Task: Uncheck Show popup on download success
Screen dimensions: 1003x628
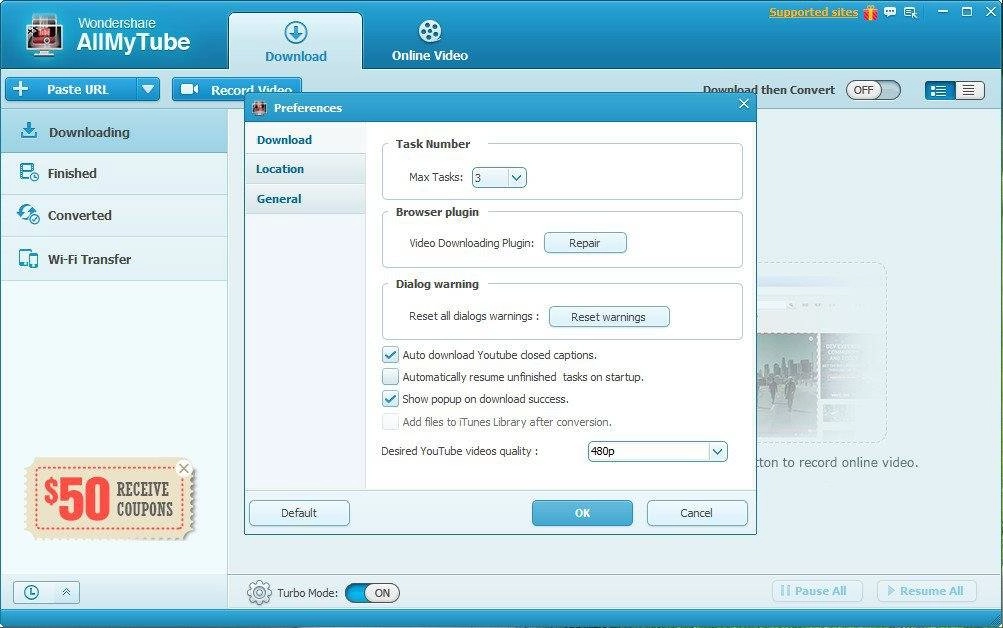Action: click(390, 399)
